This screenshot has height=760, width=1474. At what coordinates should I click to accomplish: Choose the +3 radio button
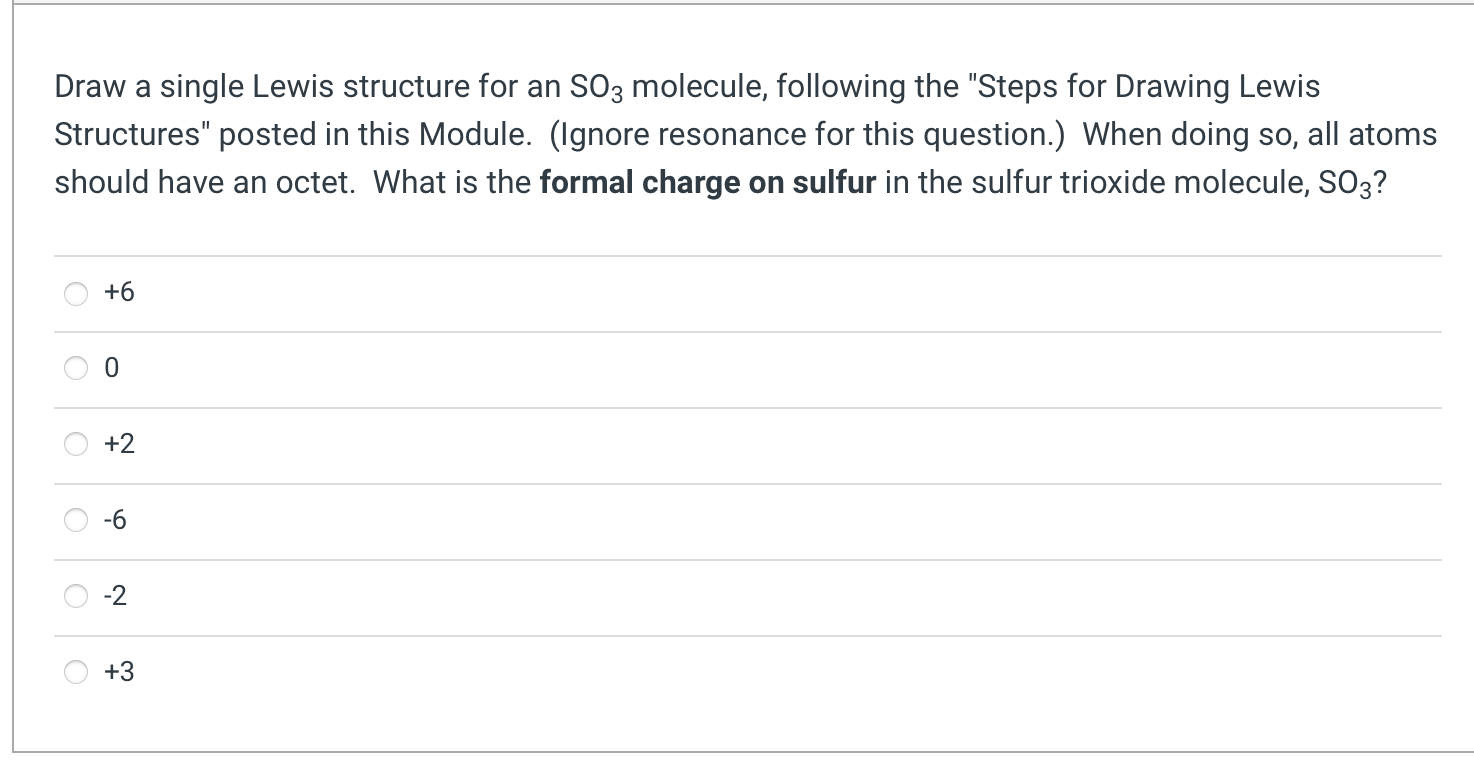(77, 672)
